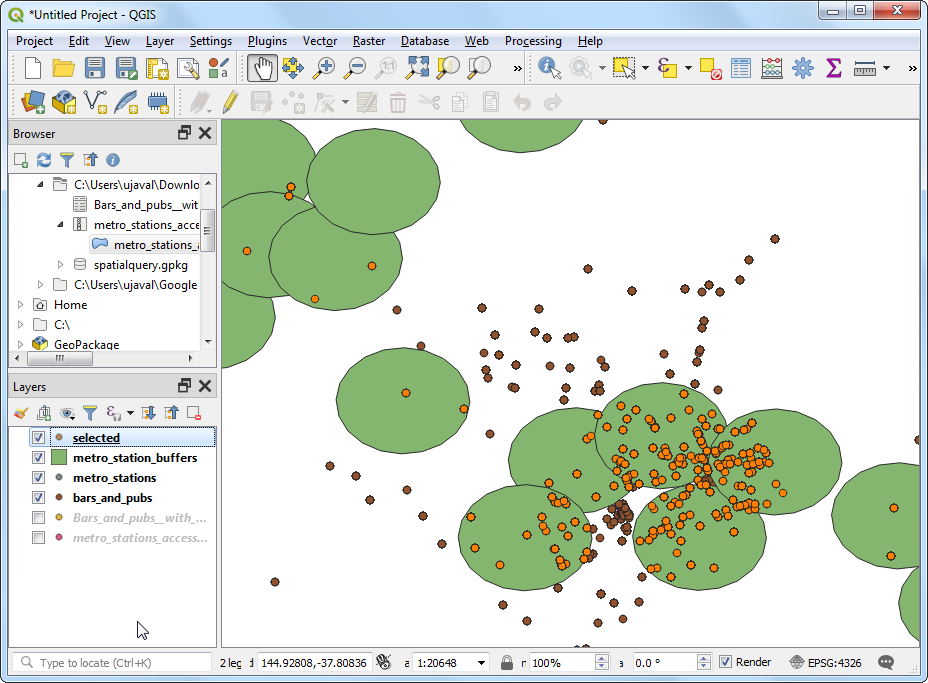The width and height of the screenshot is (928, 683).
Task: Hide the metro_station_buffers layer
Action: point(38,458)
